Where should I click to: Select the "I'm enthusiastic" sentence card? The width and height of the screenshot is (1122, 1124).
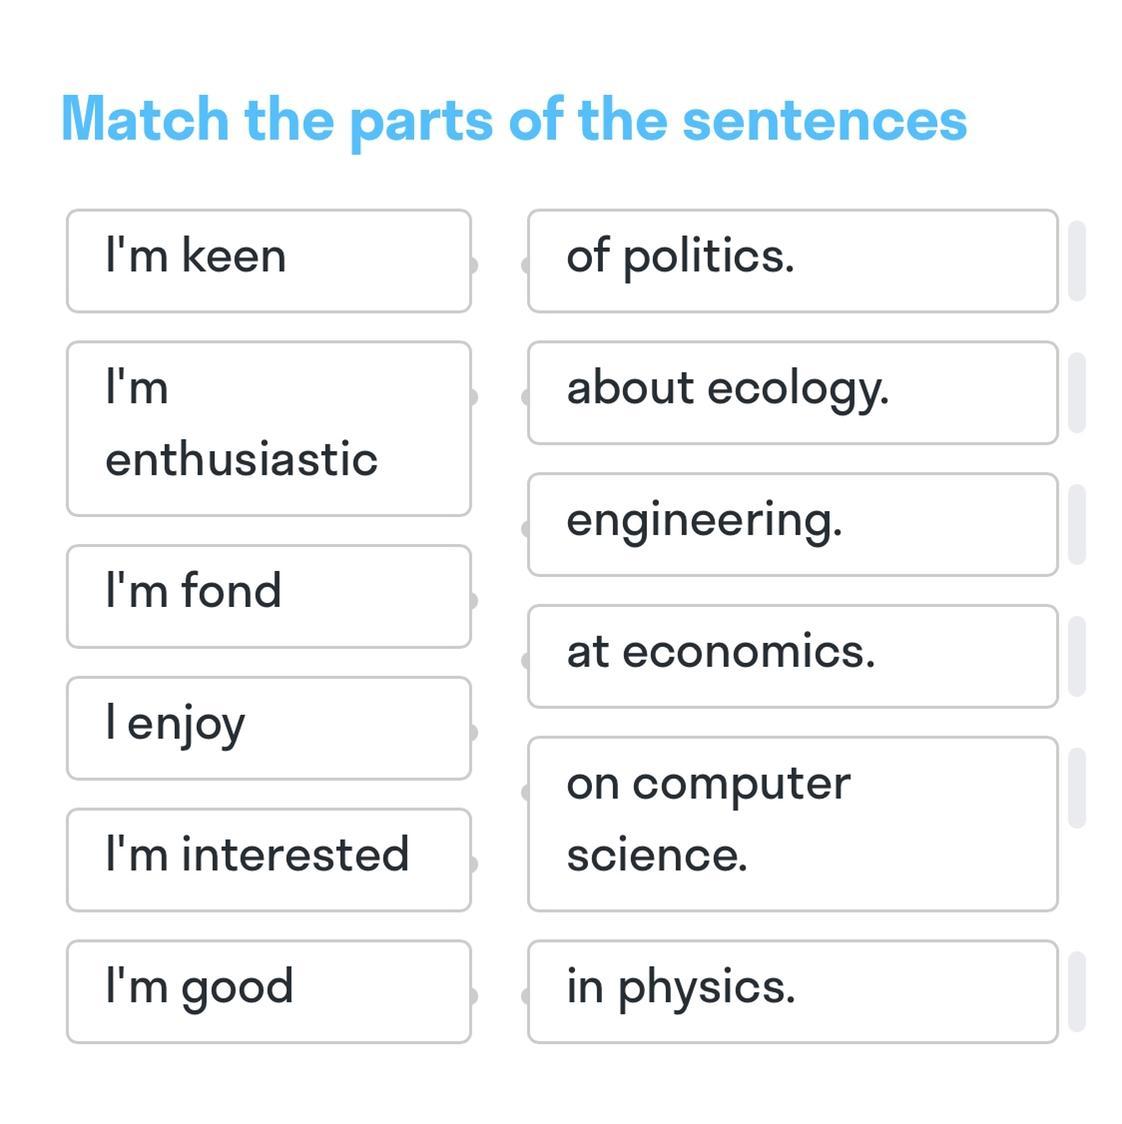pos(269,429)
